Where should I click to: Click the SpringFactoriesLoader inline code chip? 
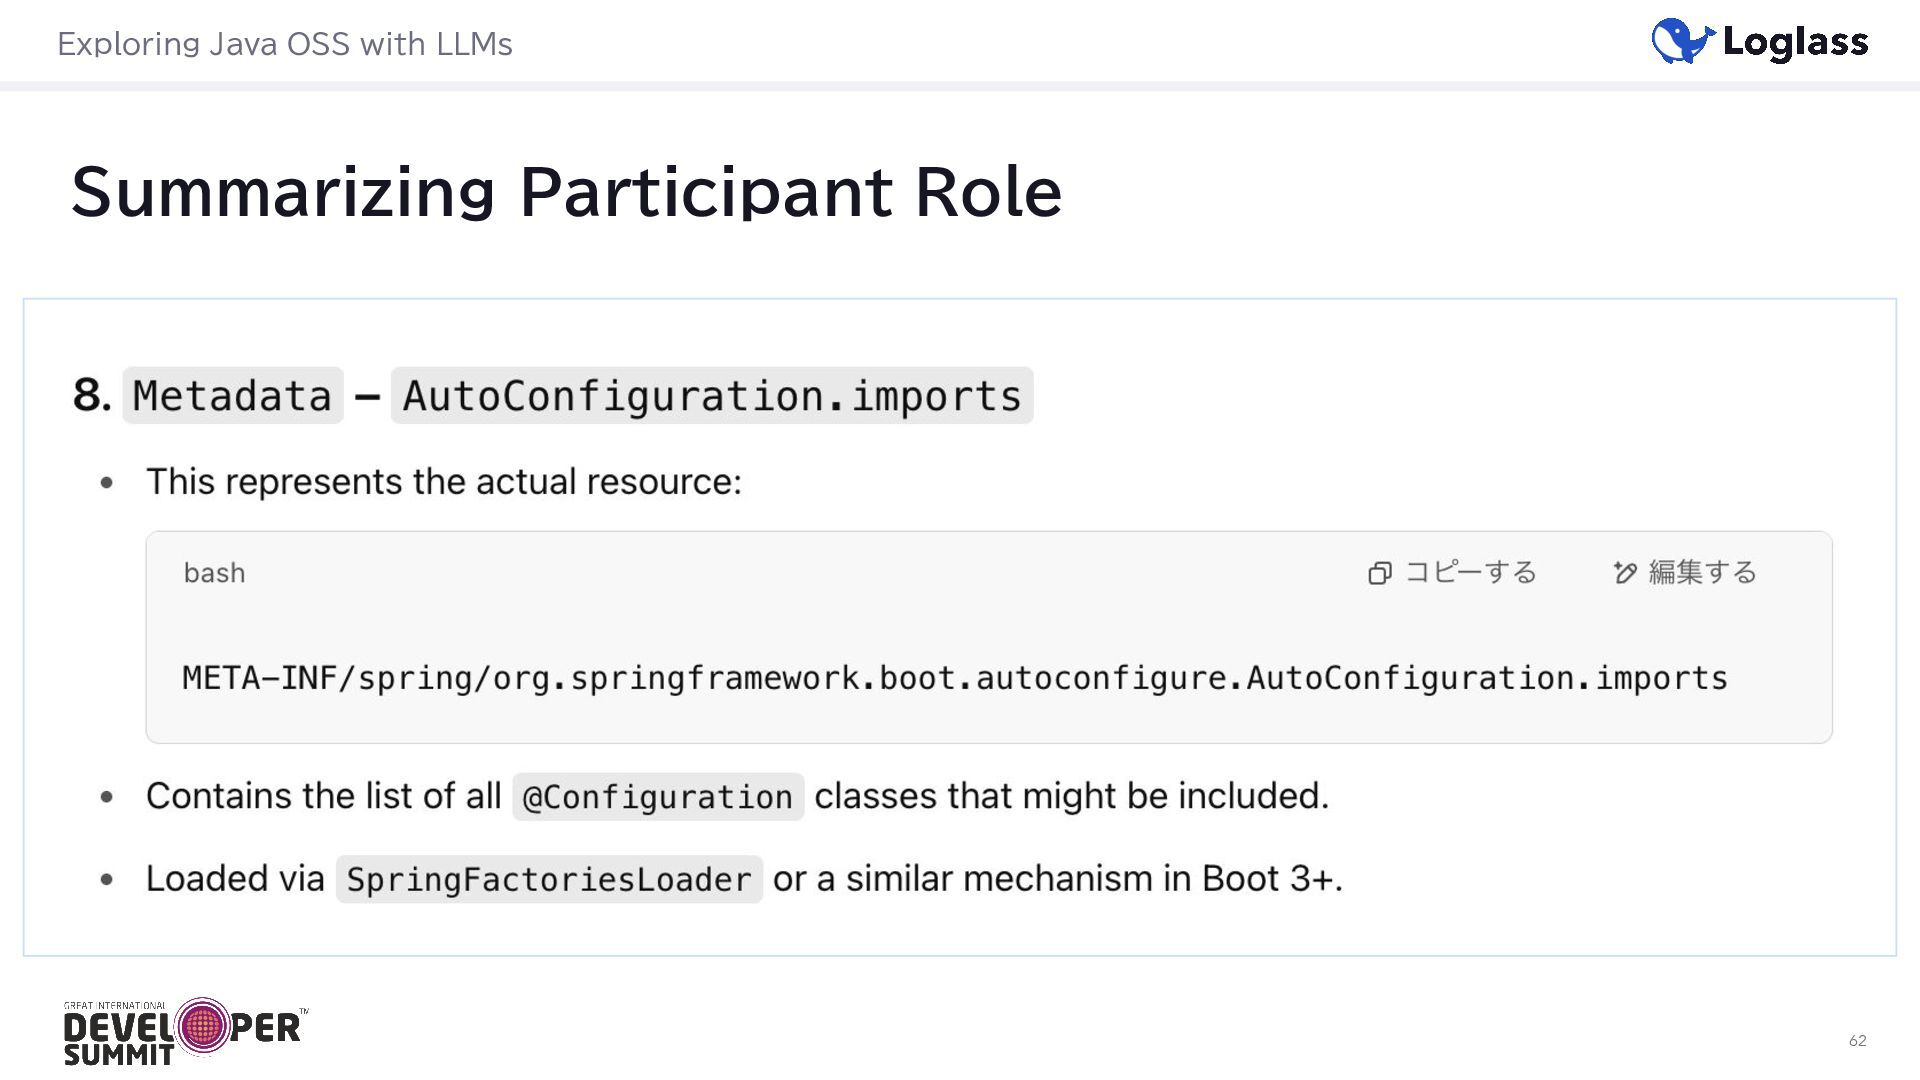click(549, 880)
